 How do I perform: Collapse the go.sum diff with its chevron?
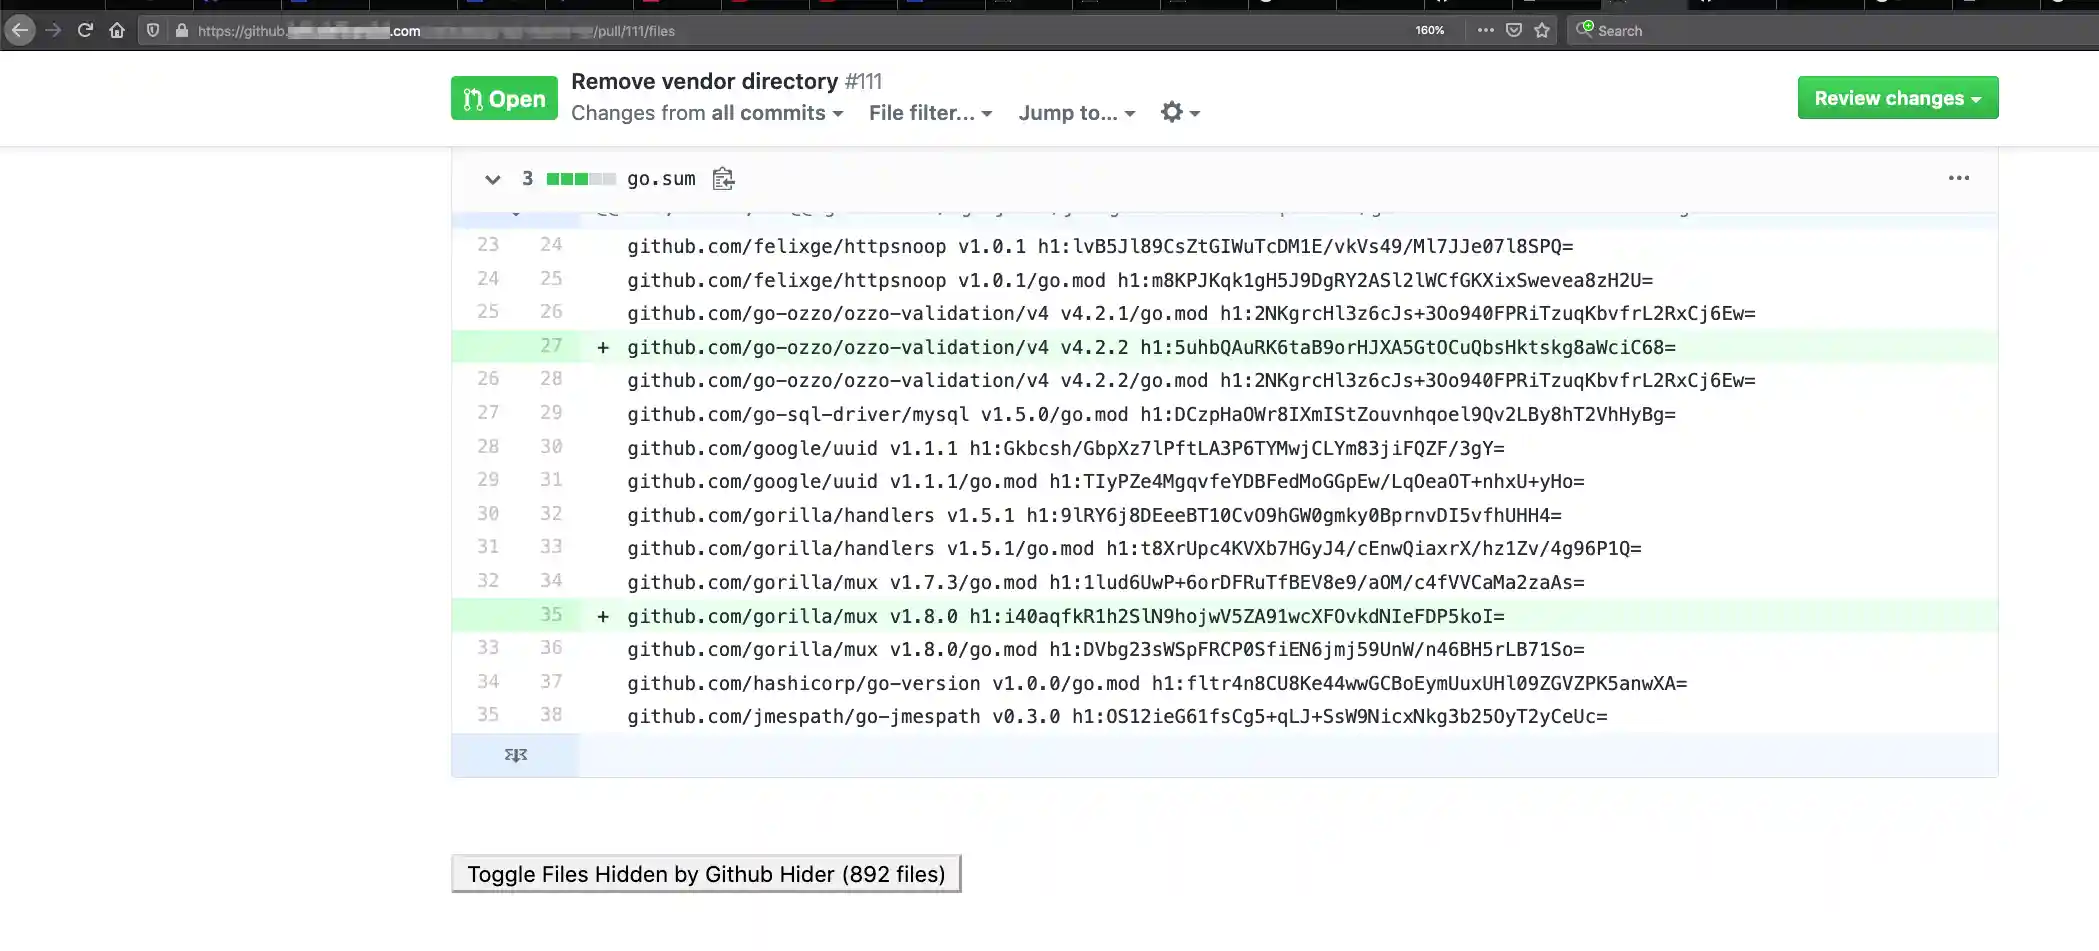pos(492,179)
